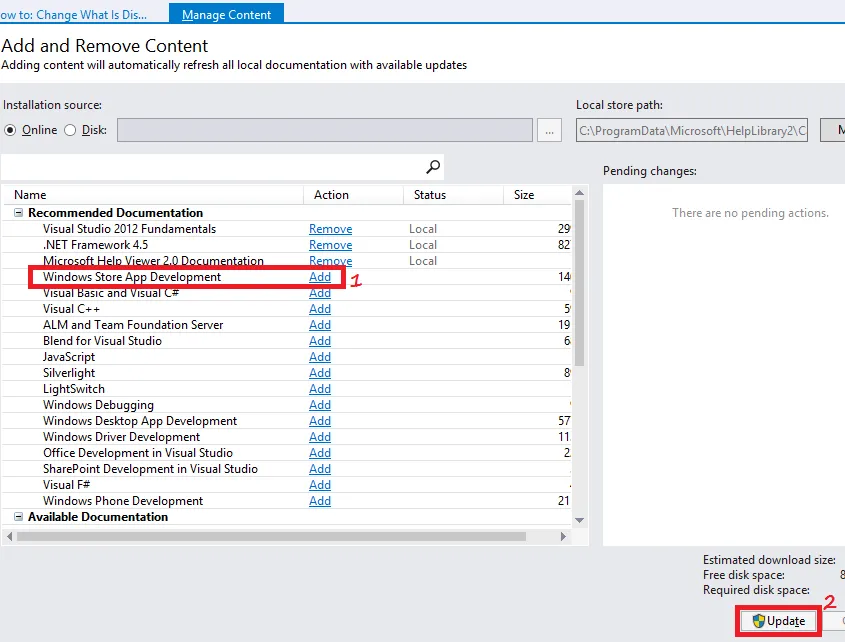Switch to the Manage Content tab
This screenshot has height=642, width=845.
[226, 15]
